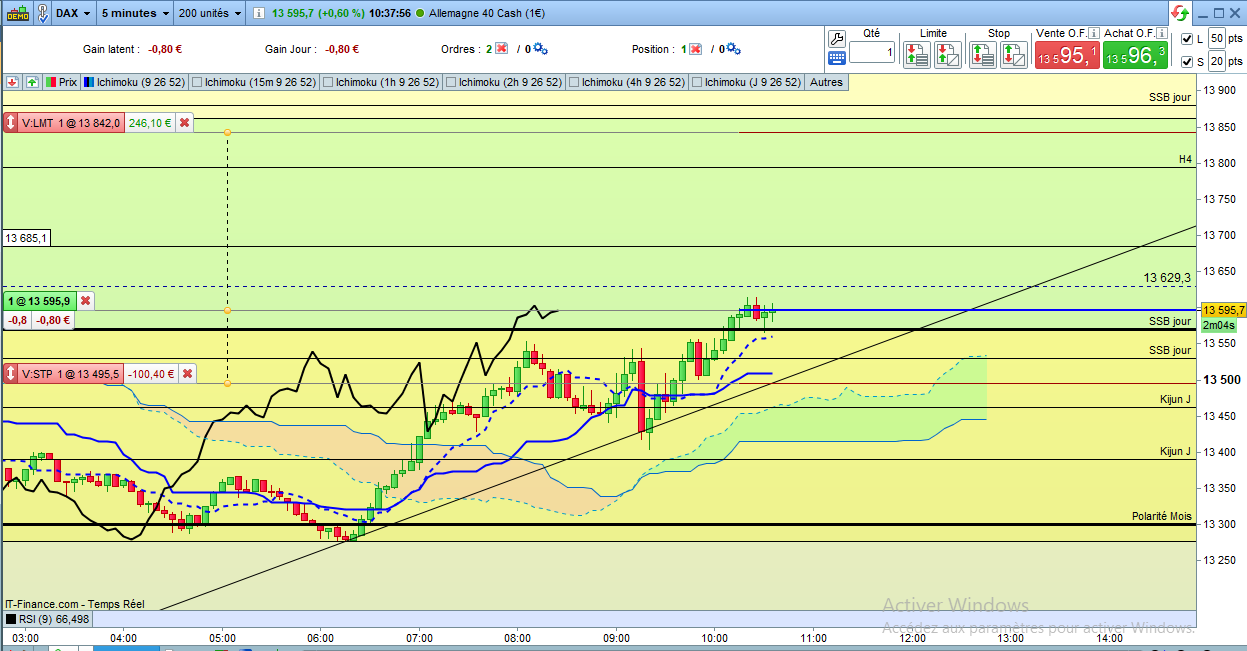The height and width of the screenshot is (651, 1247).
Task: Click the L points value field 50
Action: click(1216, 38)
